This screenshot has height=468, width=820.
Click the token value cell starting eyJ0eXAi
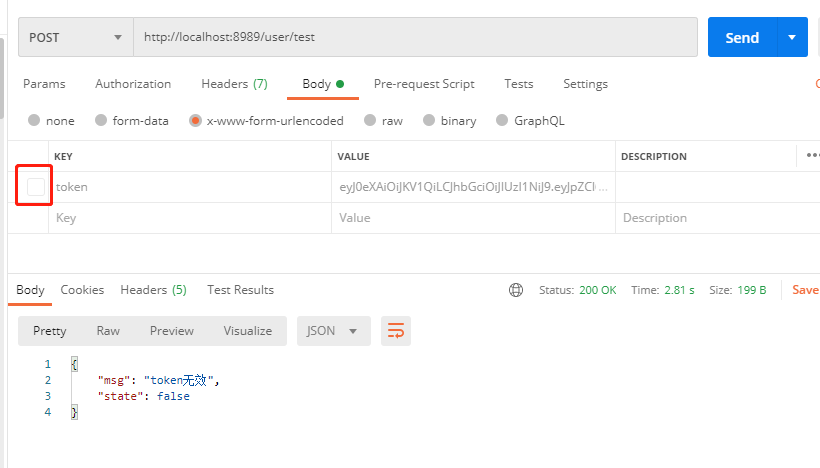[473, 187]
